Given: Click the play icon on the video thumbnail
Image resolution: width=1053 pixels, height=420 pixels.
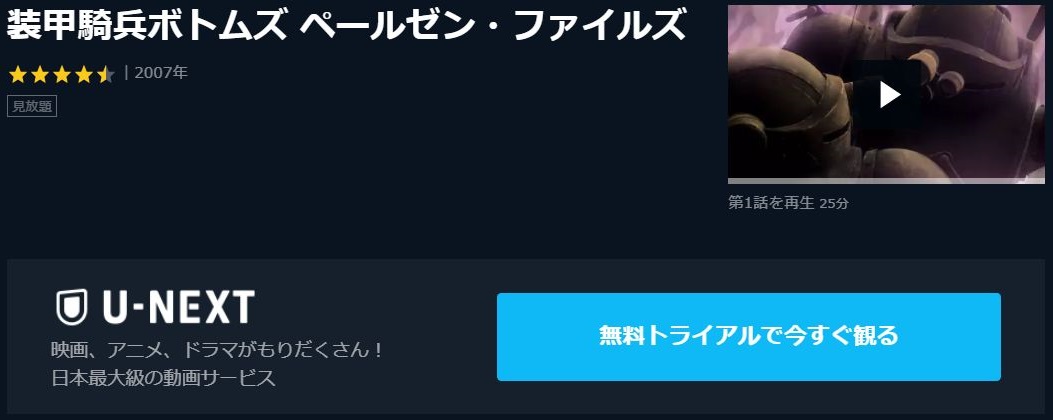Looking at the screenshot, I should pos(890,95).
